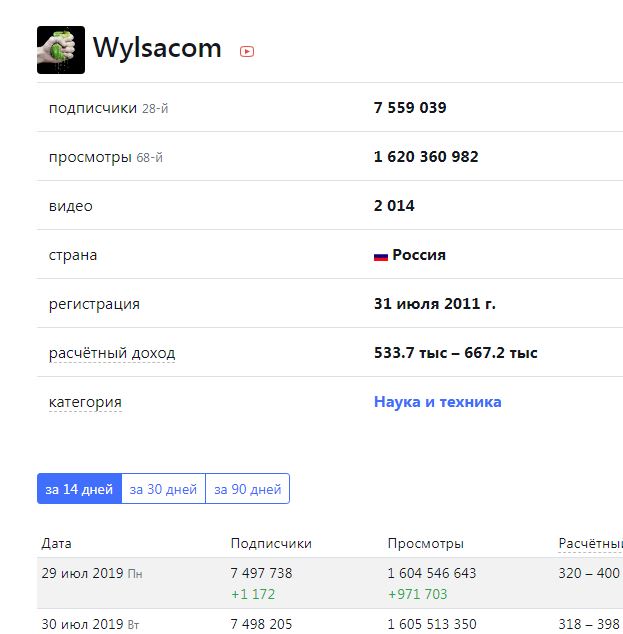
Task: Click the 'Расчётны' column header in the table
Action: [590, 544]
